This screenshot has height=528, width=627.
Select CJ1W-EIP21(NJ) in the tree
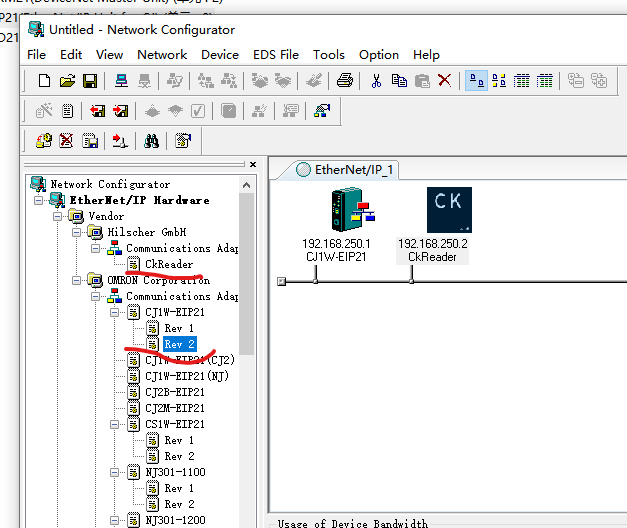[x=187, y=376]
